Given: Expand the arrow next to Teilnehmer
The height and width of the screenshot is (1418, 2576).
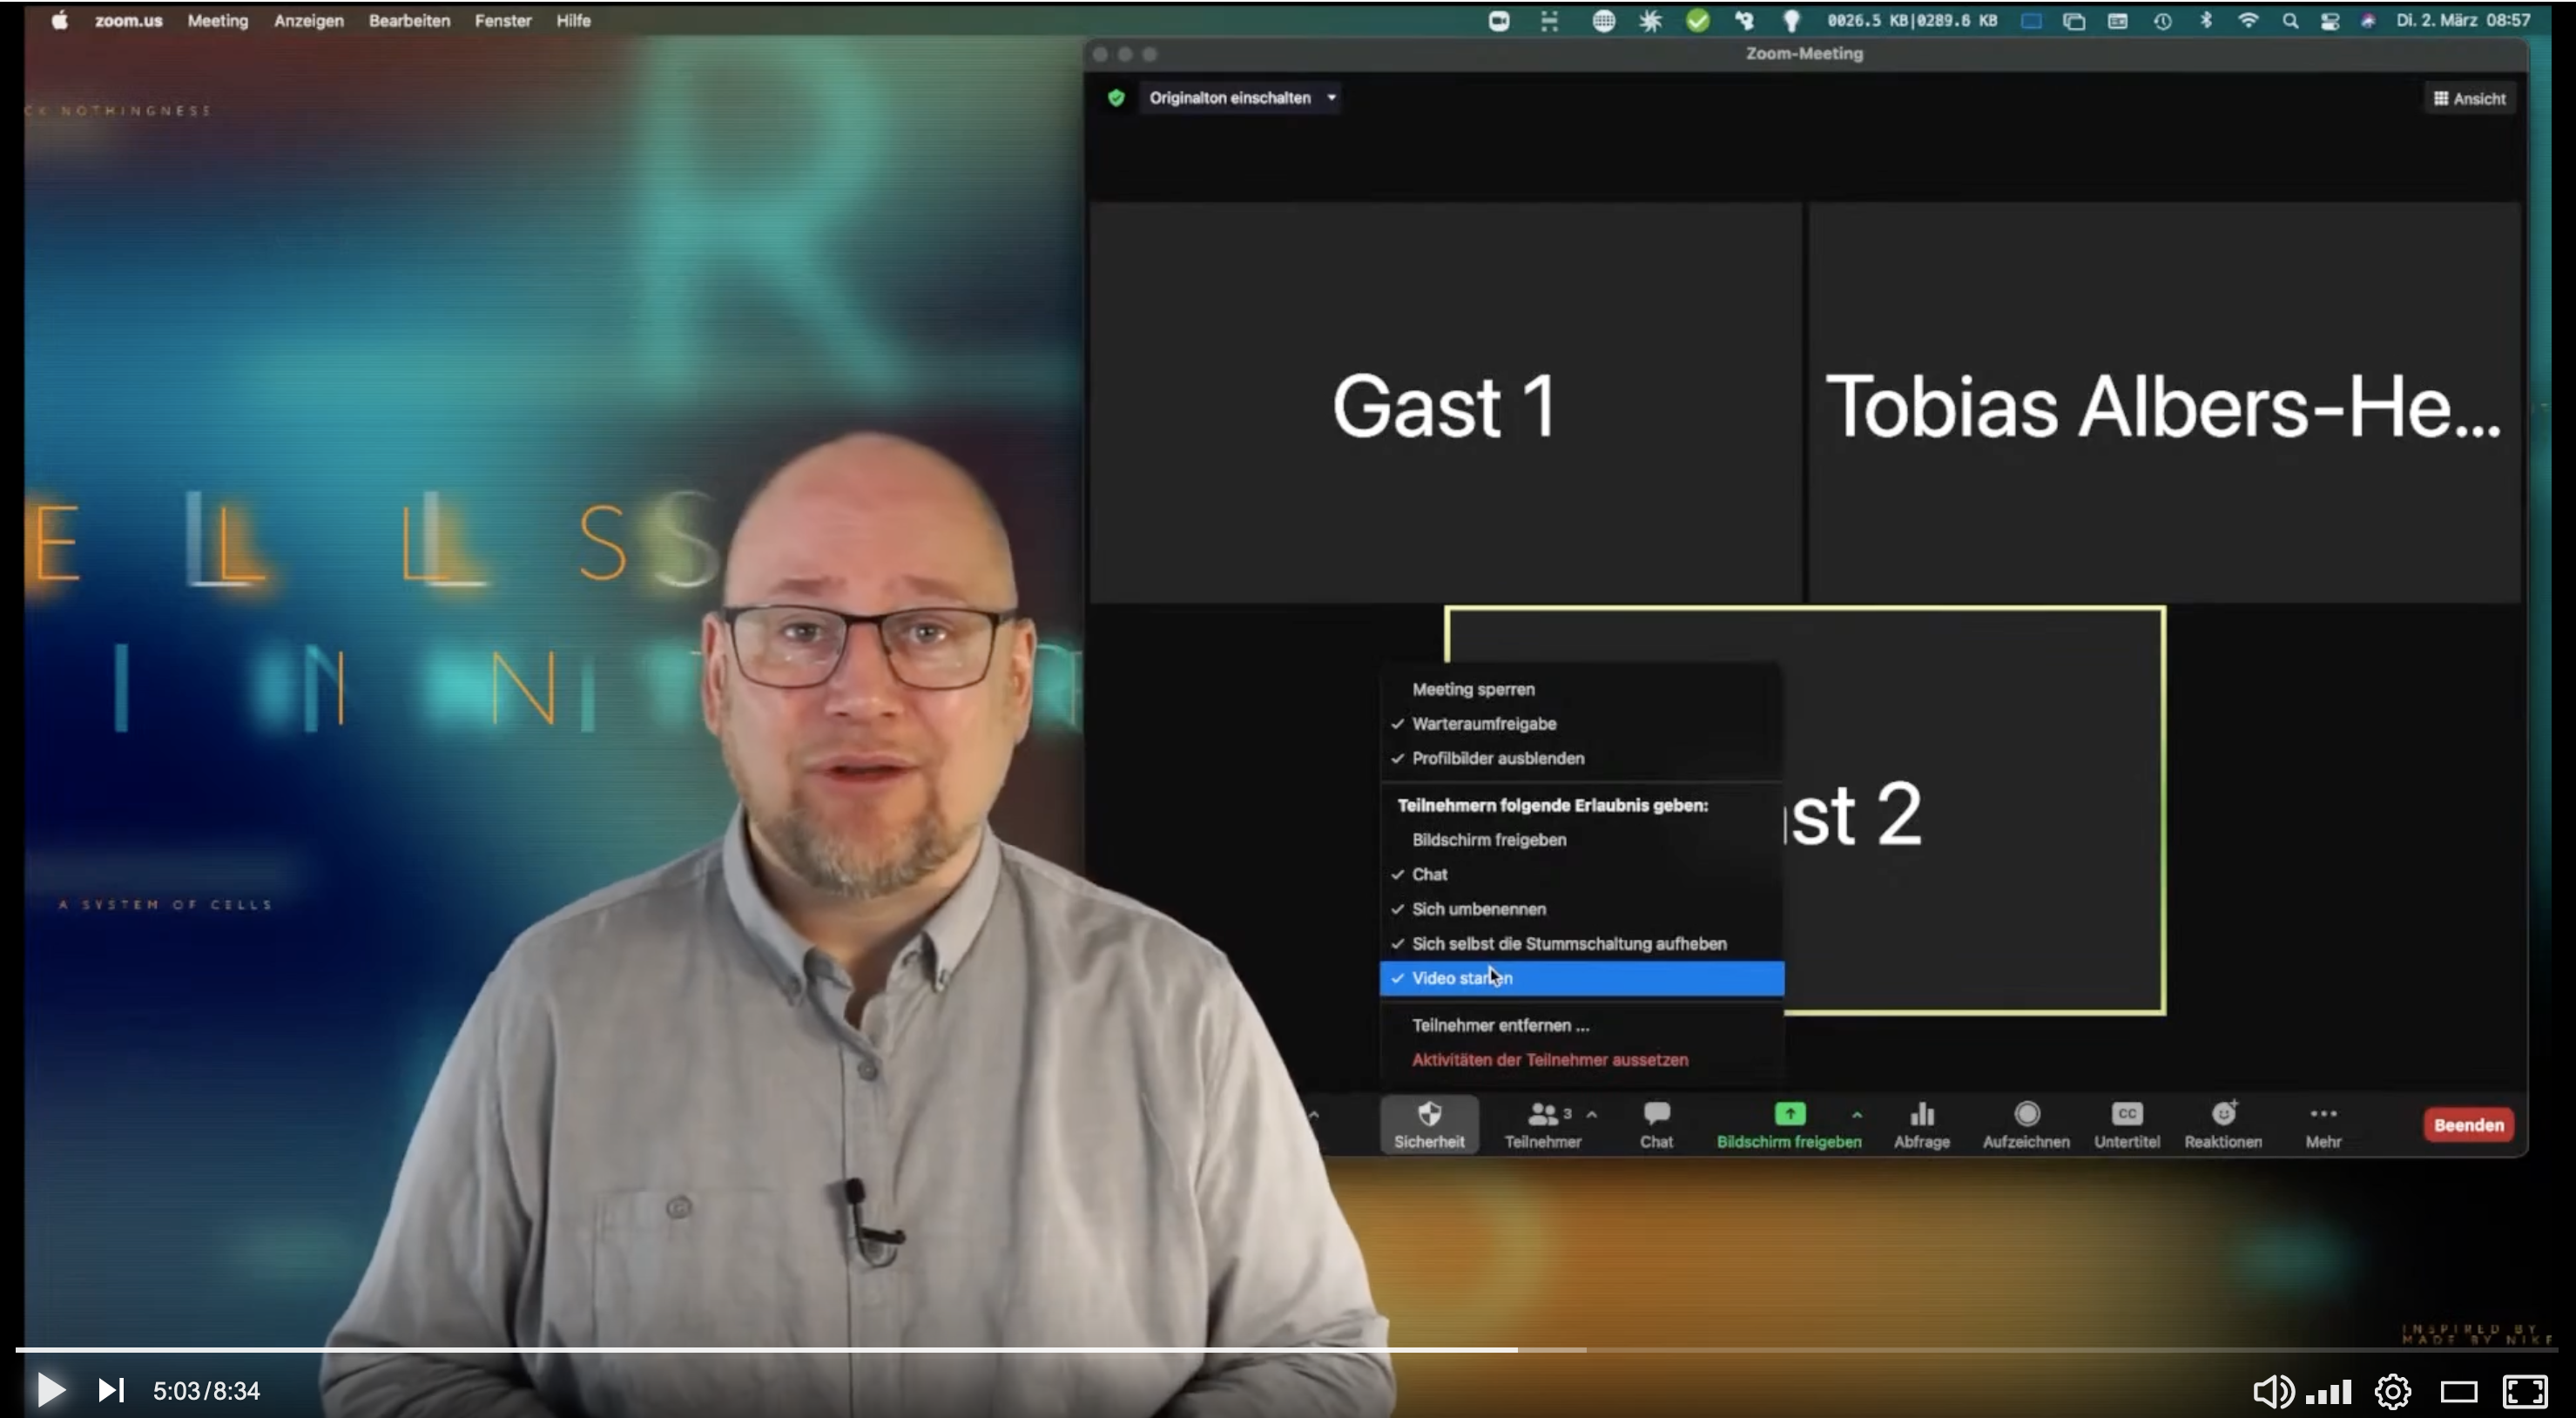Looking at the screenshot, I should click(1592, 1114).
